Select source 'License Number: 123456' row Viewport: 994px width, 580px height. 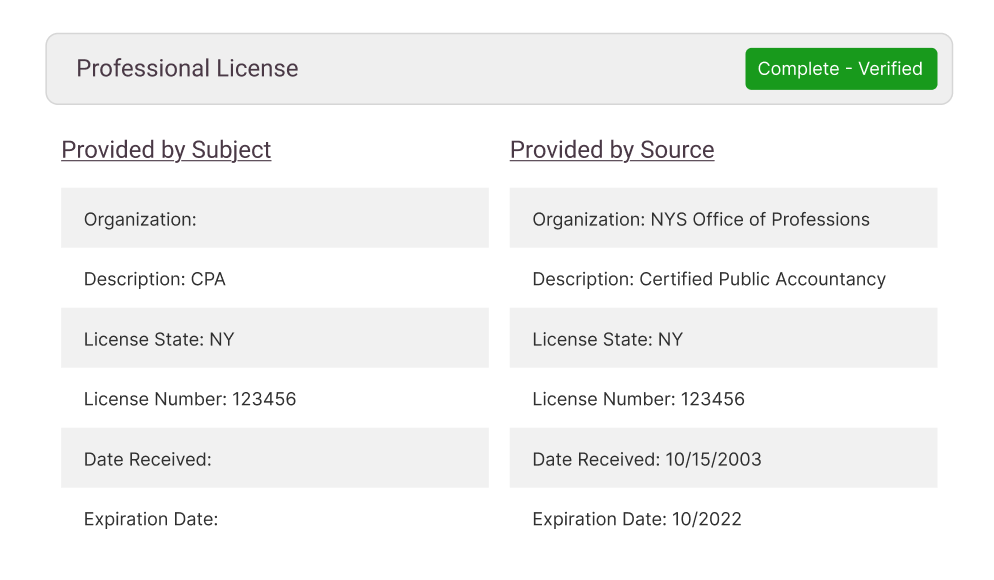click(x=723, y=398)
